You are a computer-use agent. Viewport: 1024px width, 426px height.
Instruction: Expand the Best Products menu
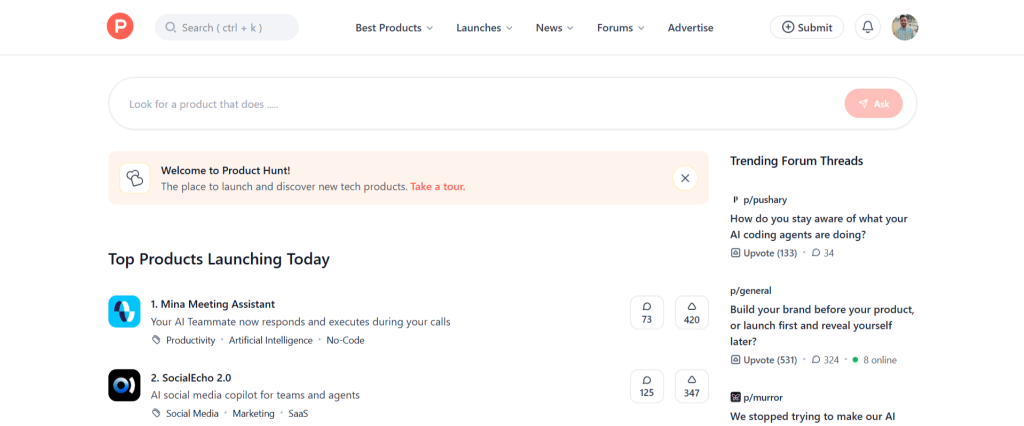[394, 27]
